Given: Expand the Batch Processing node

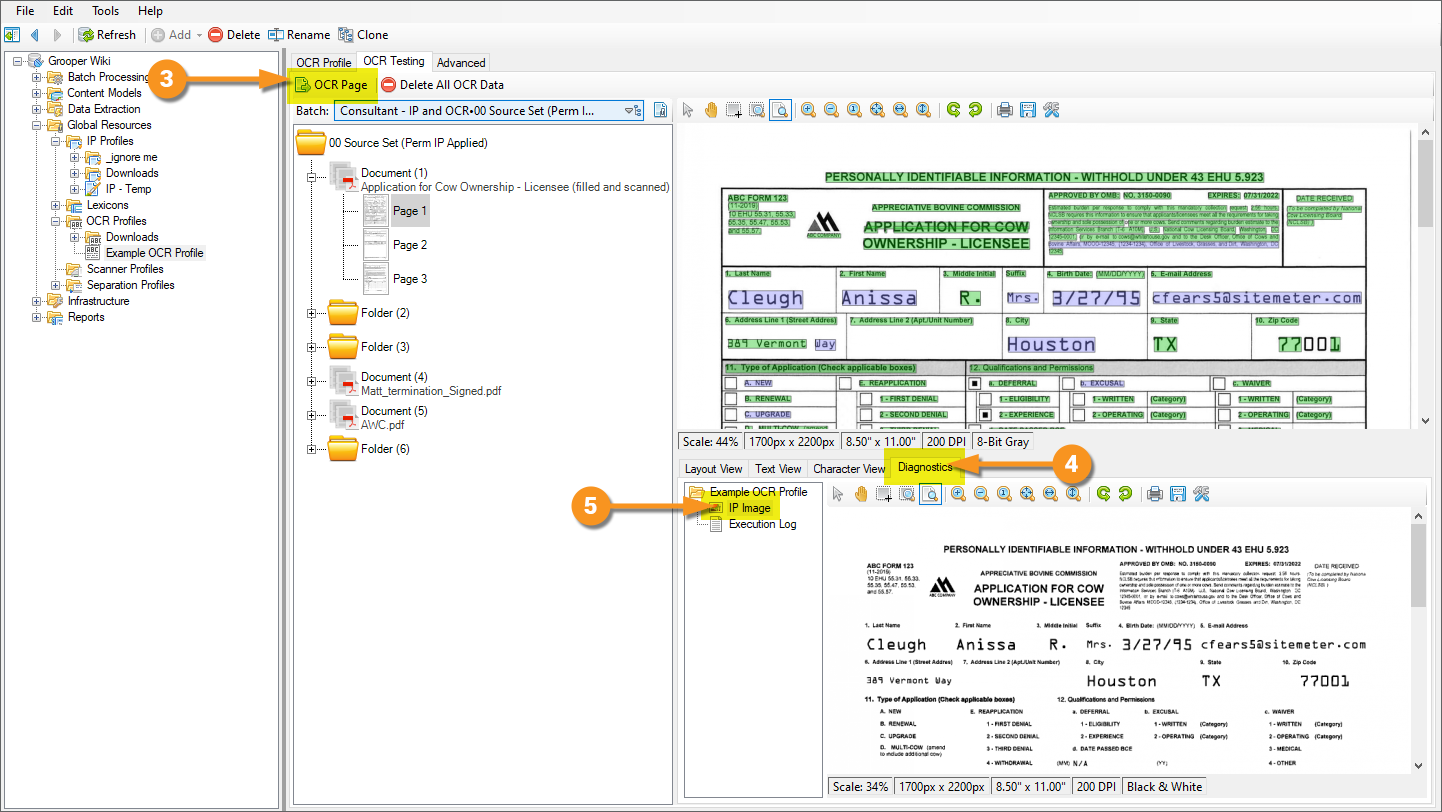Looking at the screenshot, I should coord(37,77).
